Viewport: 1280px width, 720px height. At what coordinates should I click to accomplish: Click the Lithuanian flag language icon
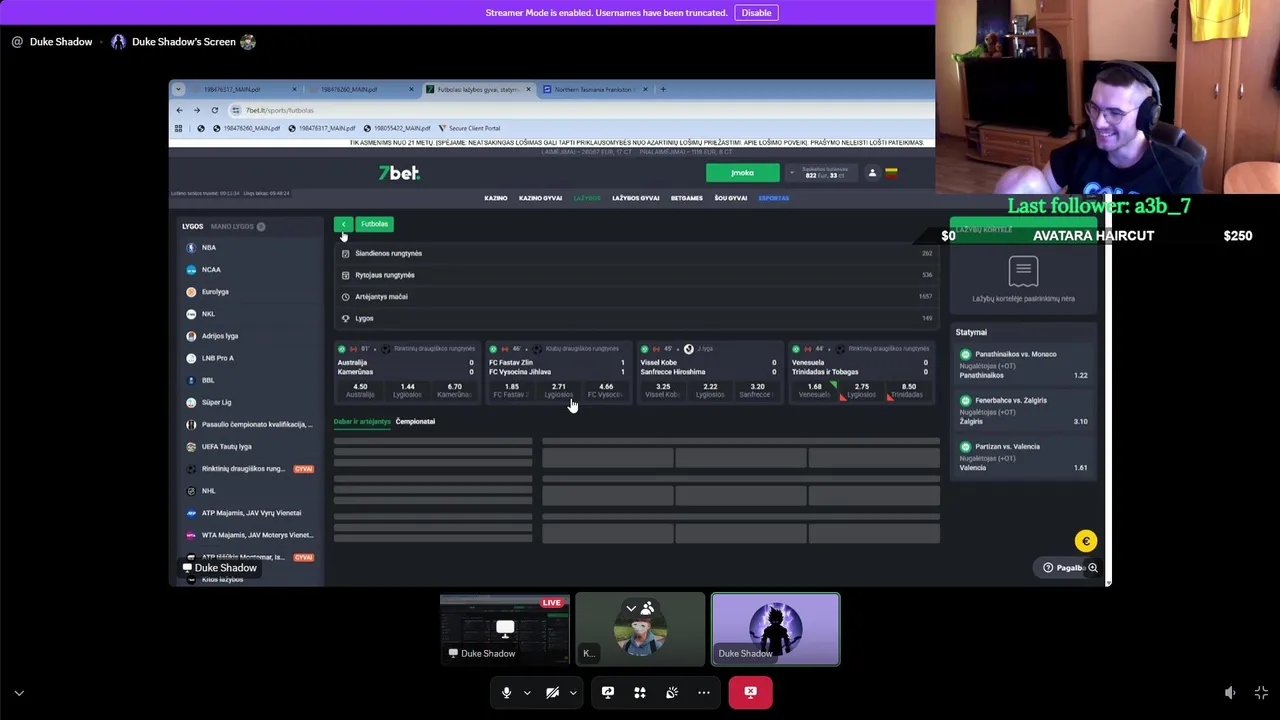(x=891, y=173)
